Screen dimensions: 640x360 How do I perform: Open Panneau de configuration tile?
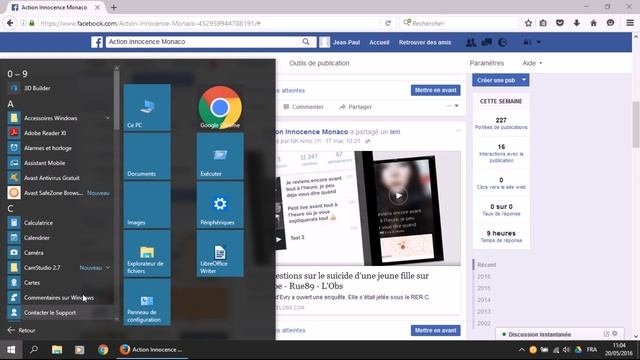[147, 302]
